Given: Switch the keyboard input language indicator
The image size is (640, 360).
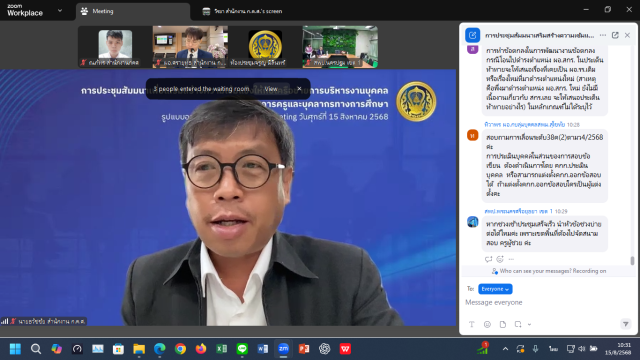Looking at the screenshot, I should [x=553, y=349].
